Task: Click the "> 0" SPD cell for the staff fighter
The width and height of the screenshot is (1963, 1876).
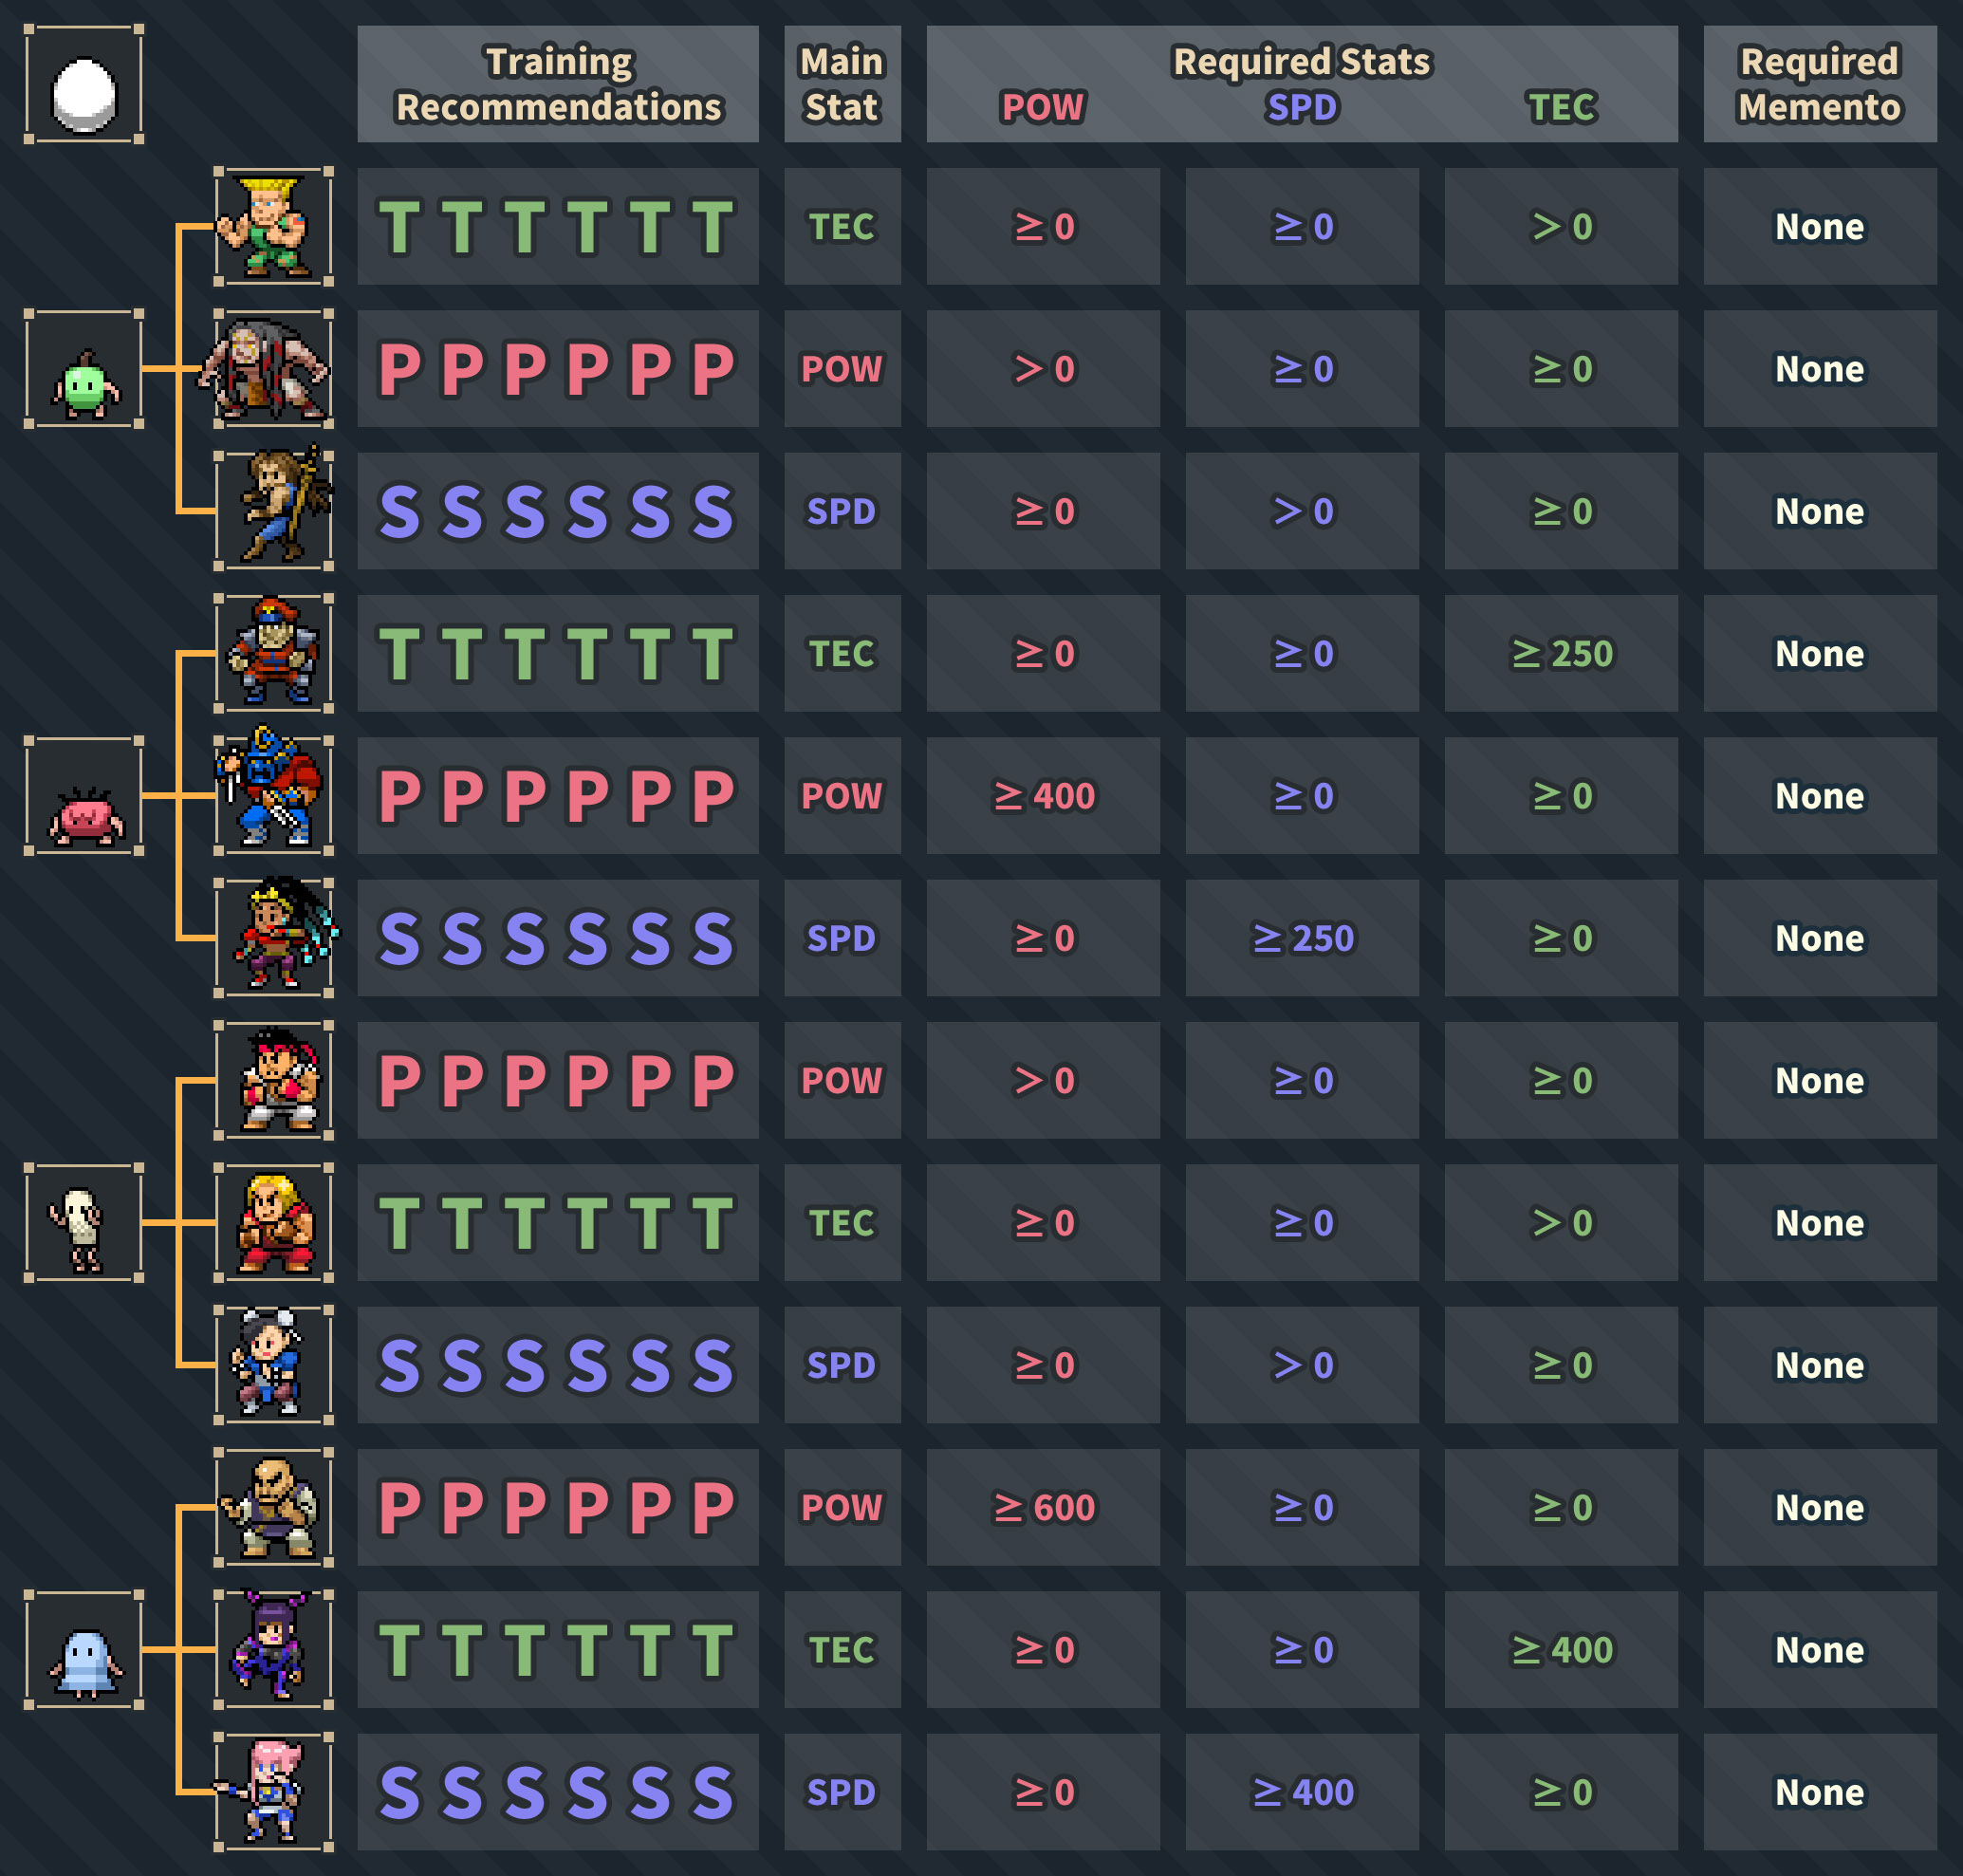Action: (x=1302, y=511)
